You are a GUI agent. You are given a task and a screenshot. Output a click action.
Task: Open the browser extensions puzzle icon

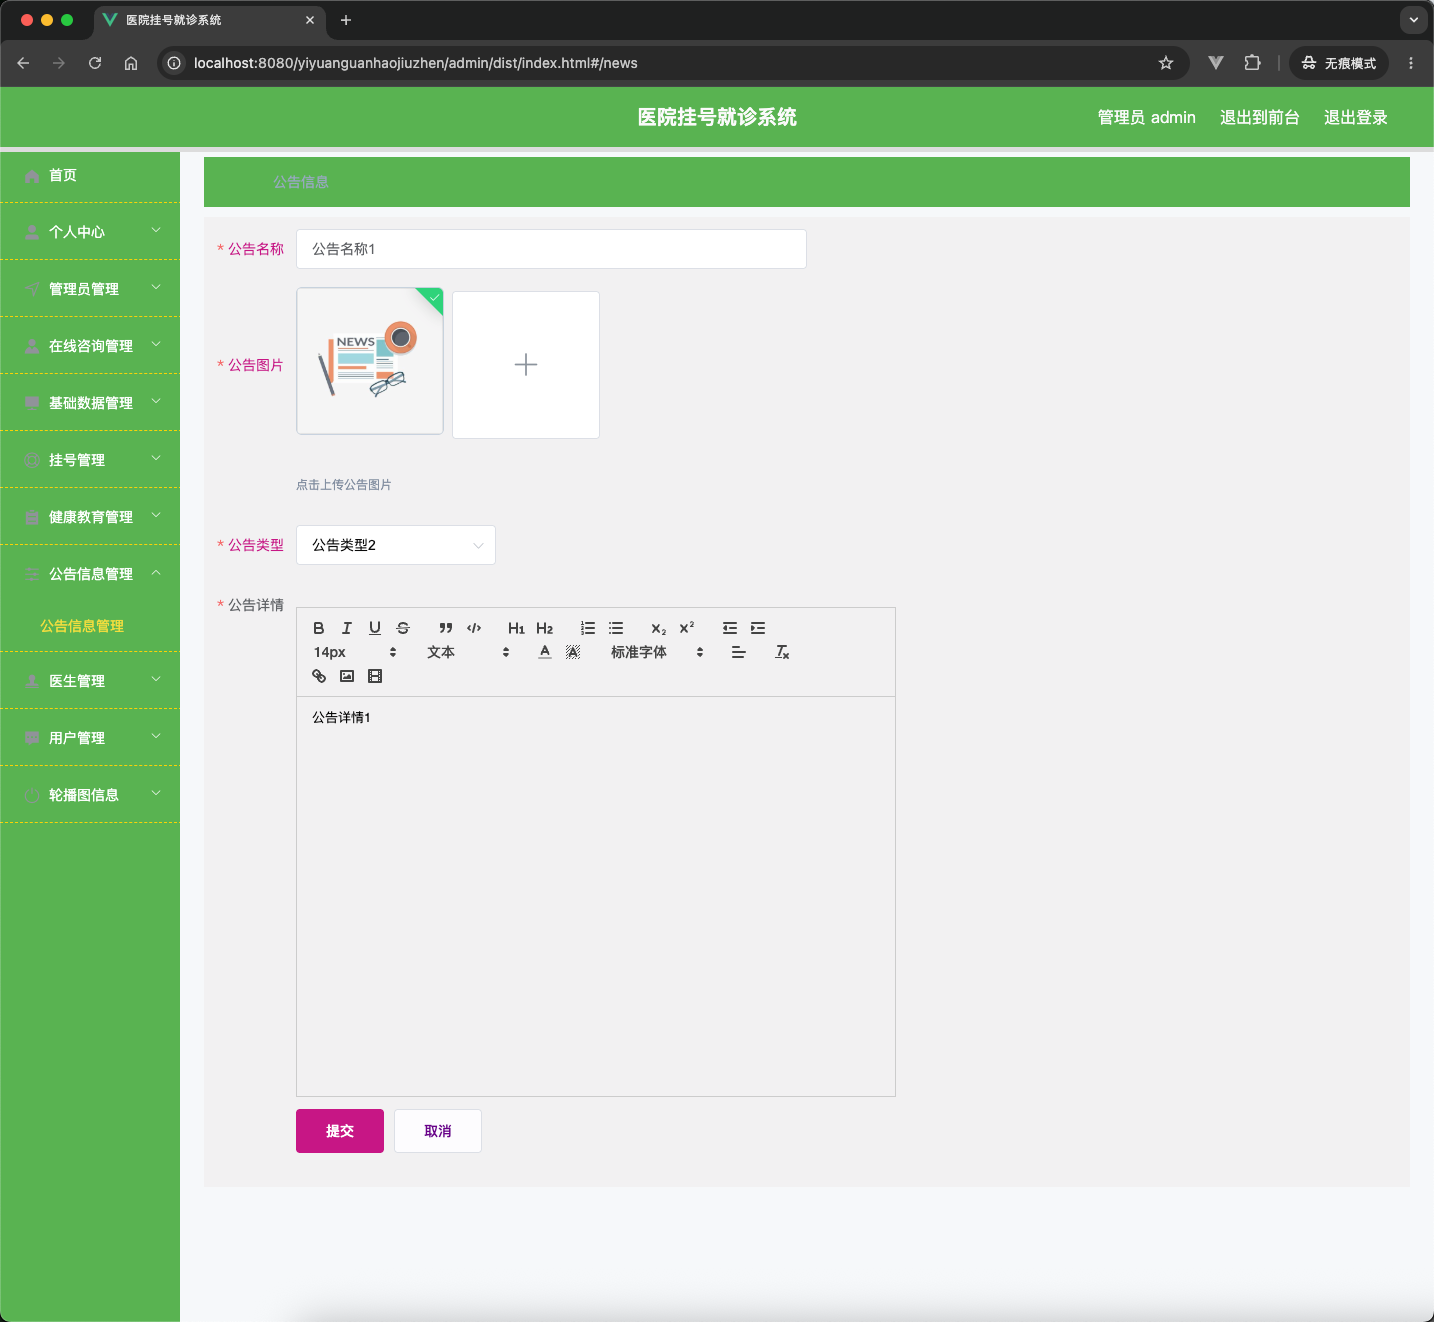(x=1252, y=63)
